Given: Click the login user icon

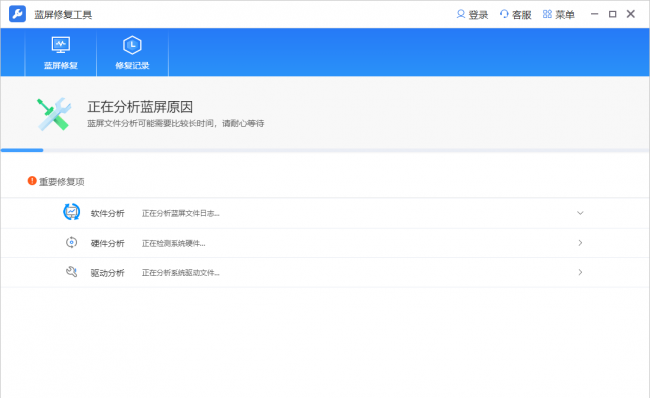Looking at the screenshot, I should click(461, 14).
